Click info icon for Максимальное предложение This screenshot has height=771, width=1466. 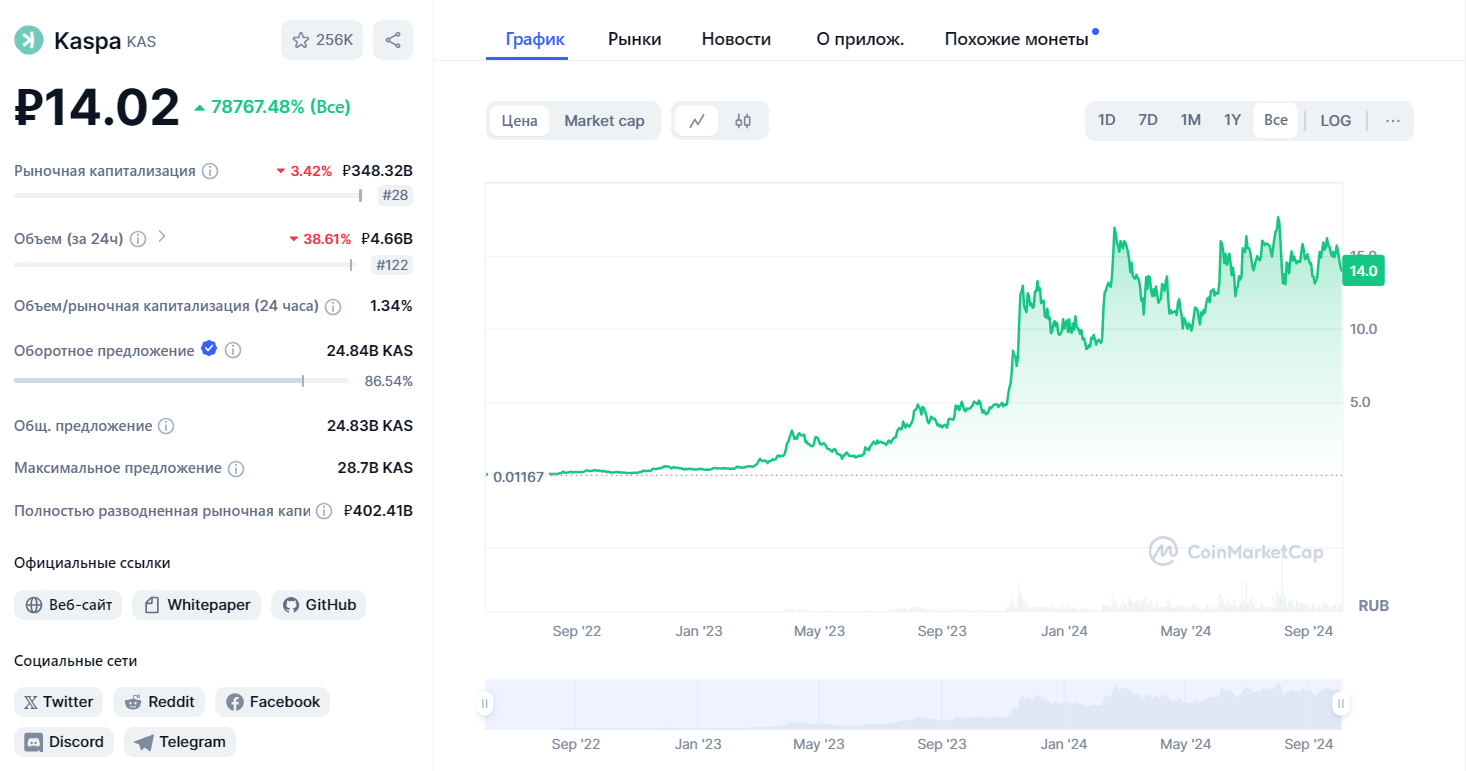[x=236, y=468]
